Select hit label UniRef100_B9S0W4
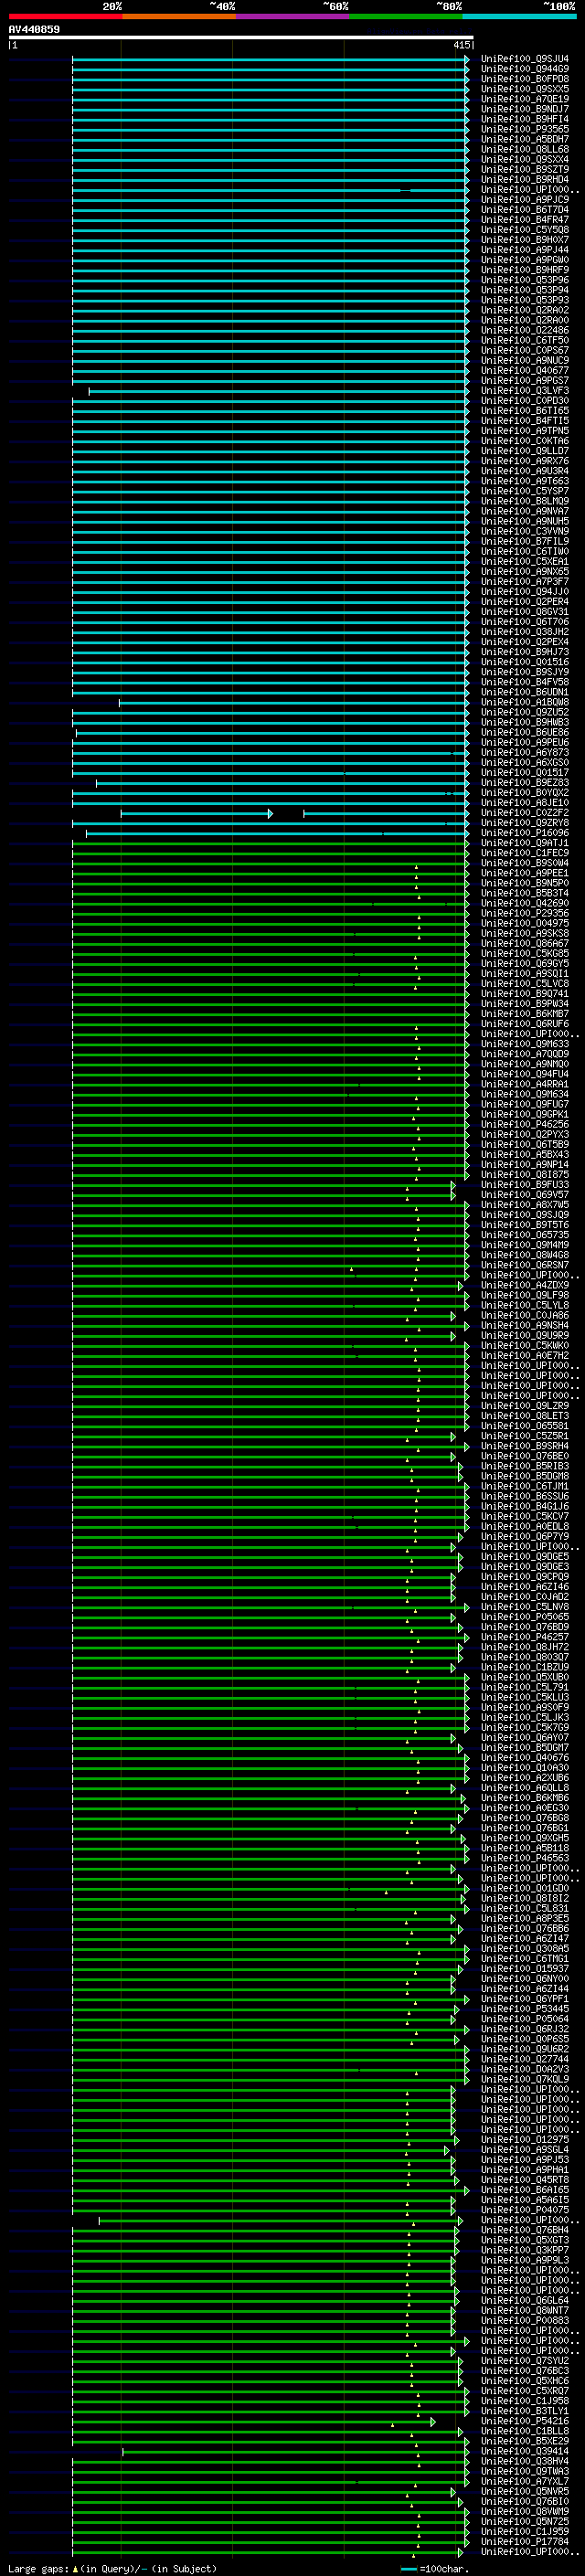The image size is (585, 2576). 525,863
